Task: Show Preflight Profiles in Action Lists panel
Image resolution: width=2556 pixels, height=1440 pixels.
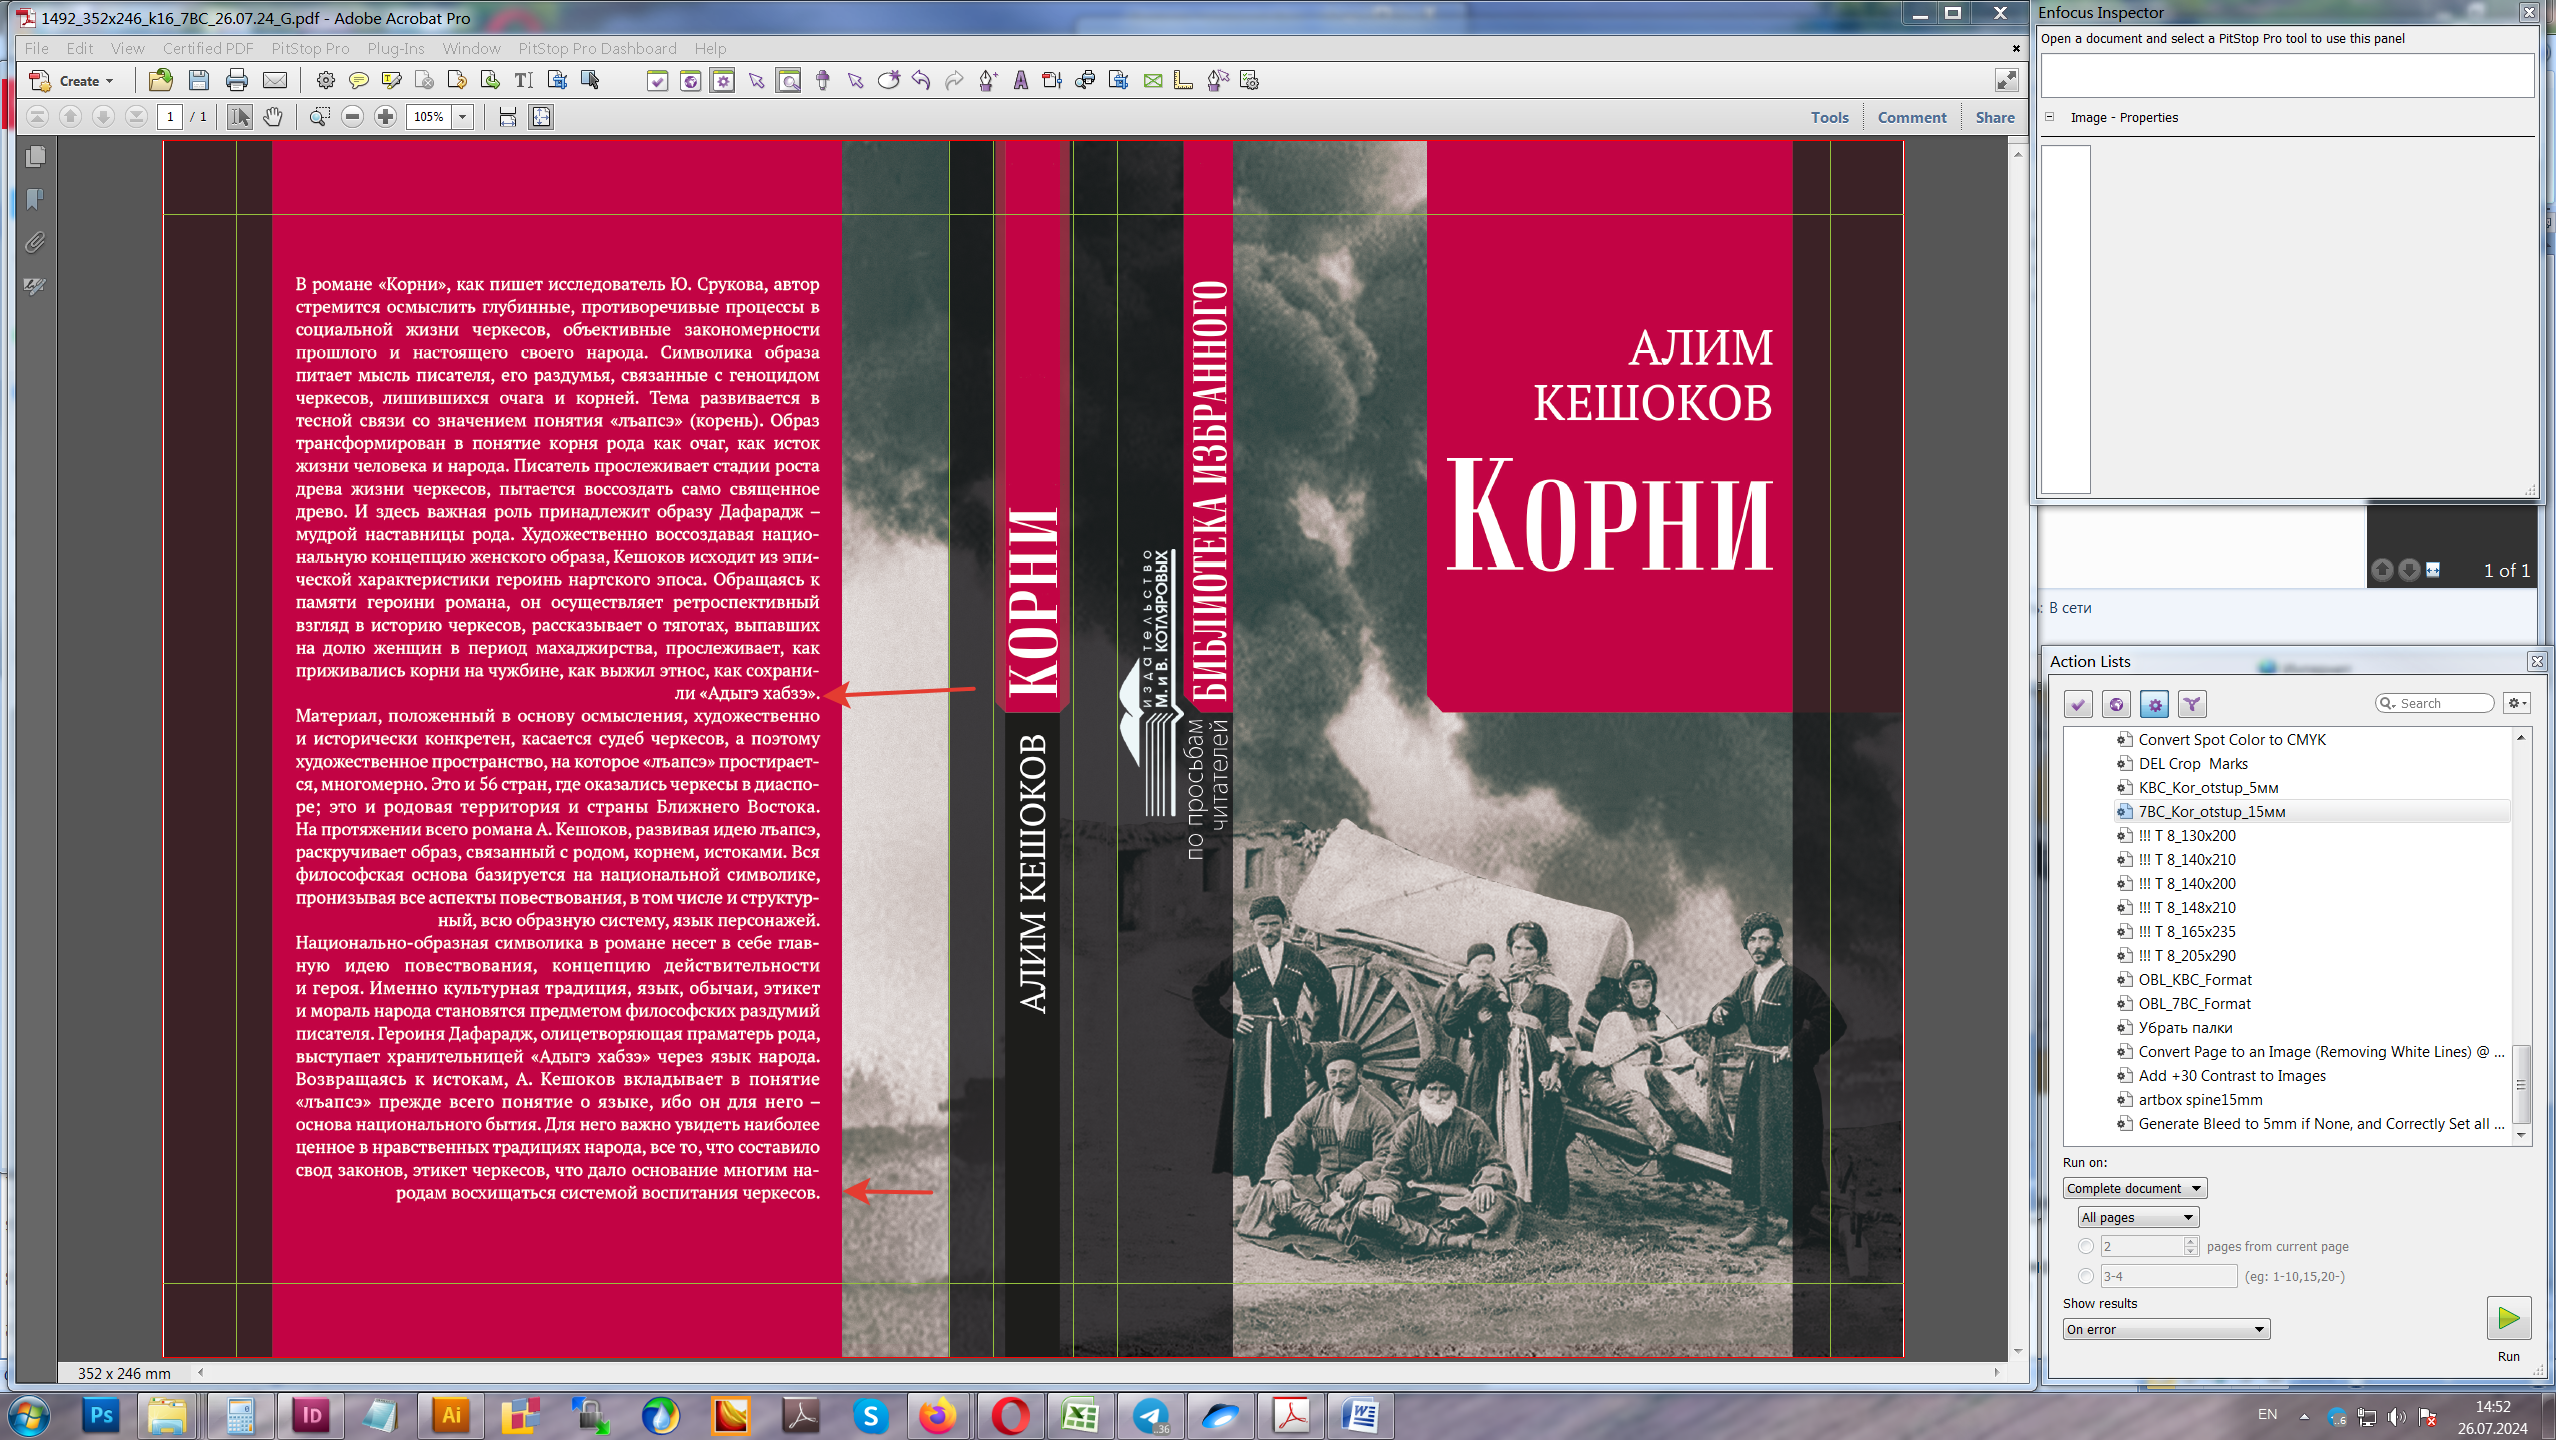Action: 2078,704
